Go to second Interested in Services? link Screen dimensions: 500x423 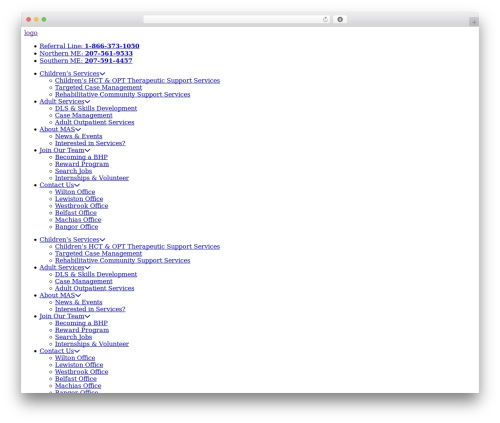click(x=90, y=309)
